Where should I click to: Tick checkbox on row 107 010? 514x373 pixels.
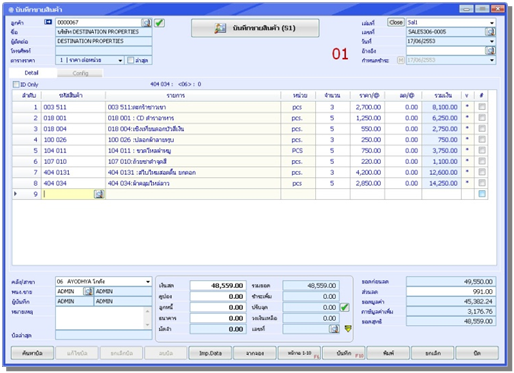482,161
